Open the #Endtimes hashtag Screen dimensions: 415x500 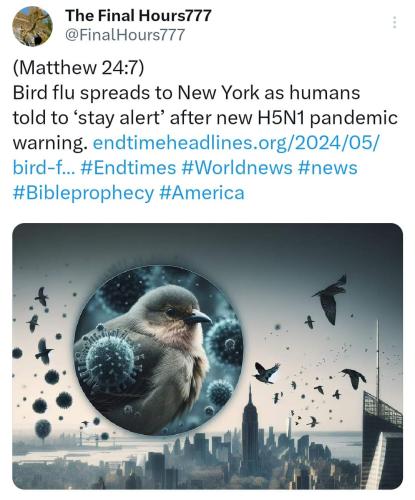coord(128,168)
